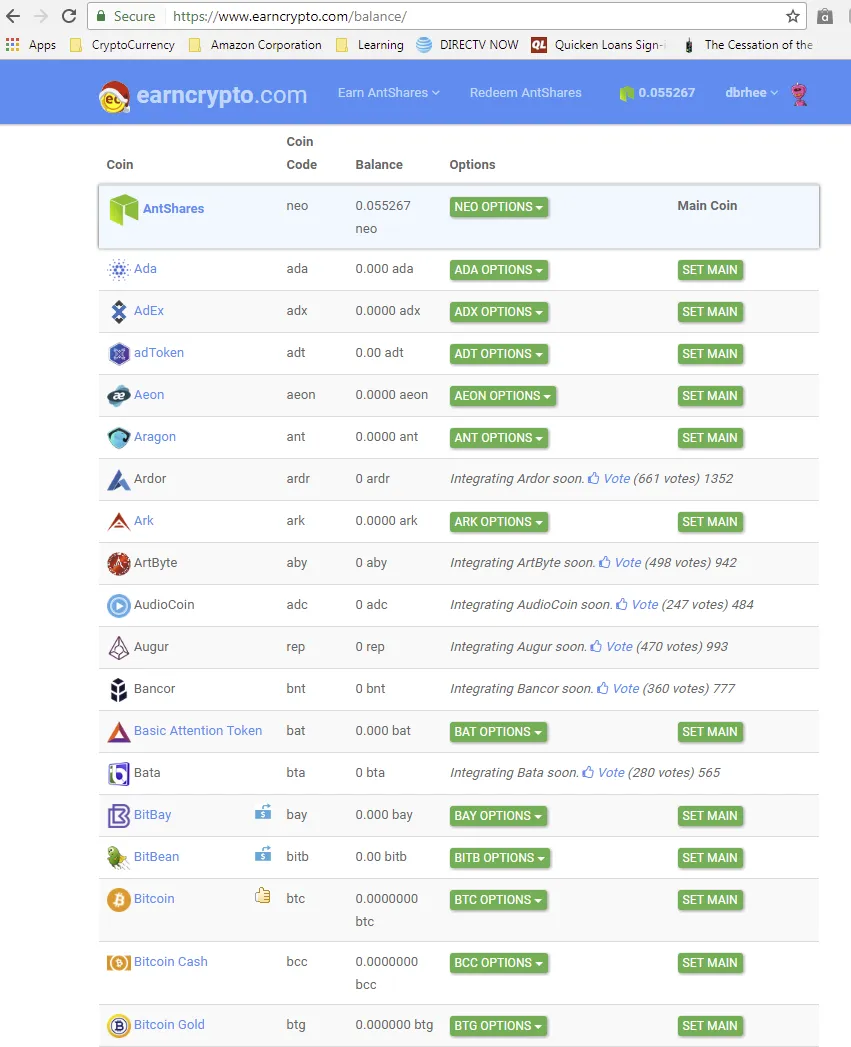The width and height of the screenshot is (851, 1047).
Task: Expand the BAT OPTIONS dropdown
Action: tap(498, 732)
